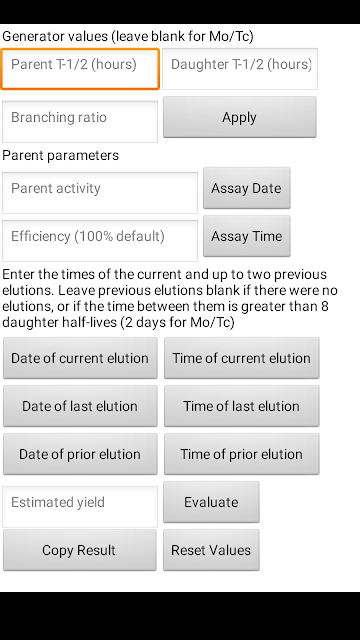Select the Daughter T-1/2 hours field

240,69
